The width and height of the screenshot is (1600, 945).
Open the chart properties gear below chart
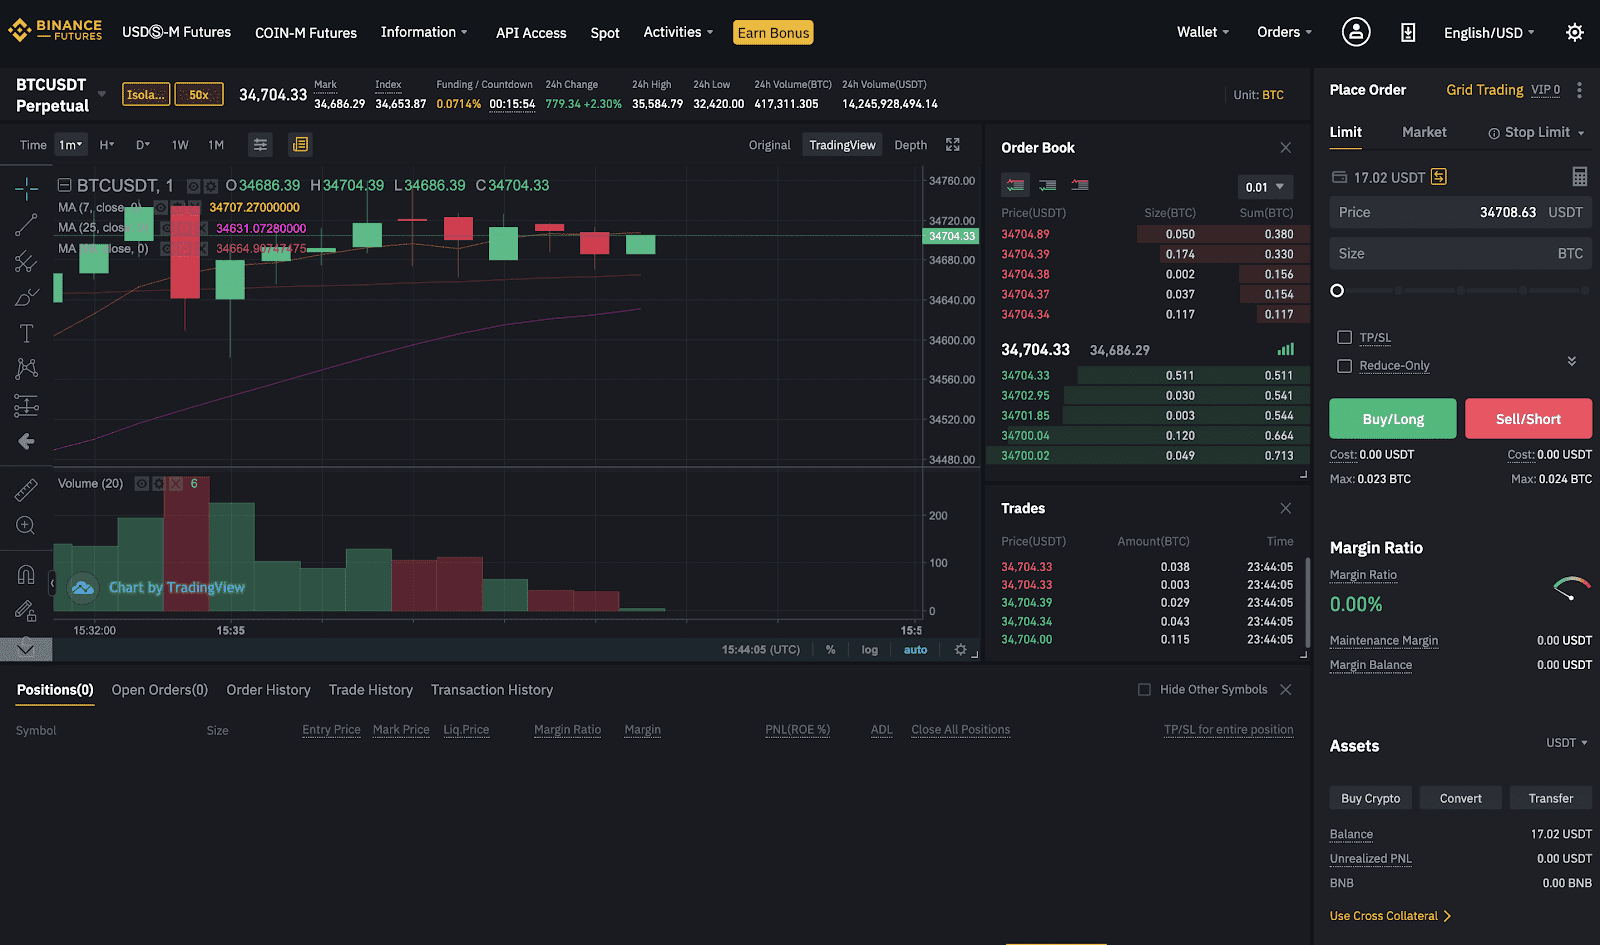(x=961, y=650)
